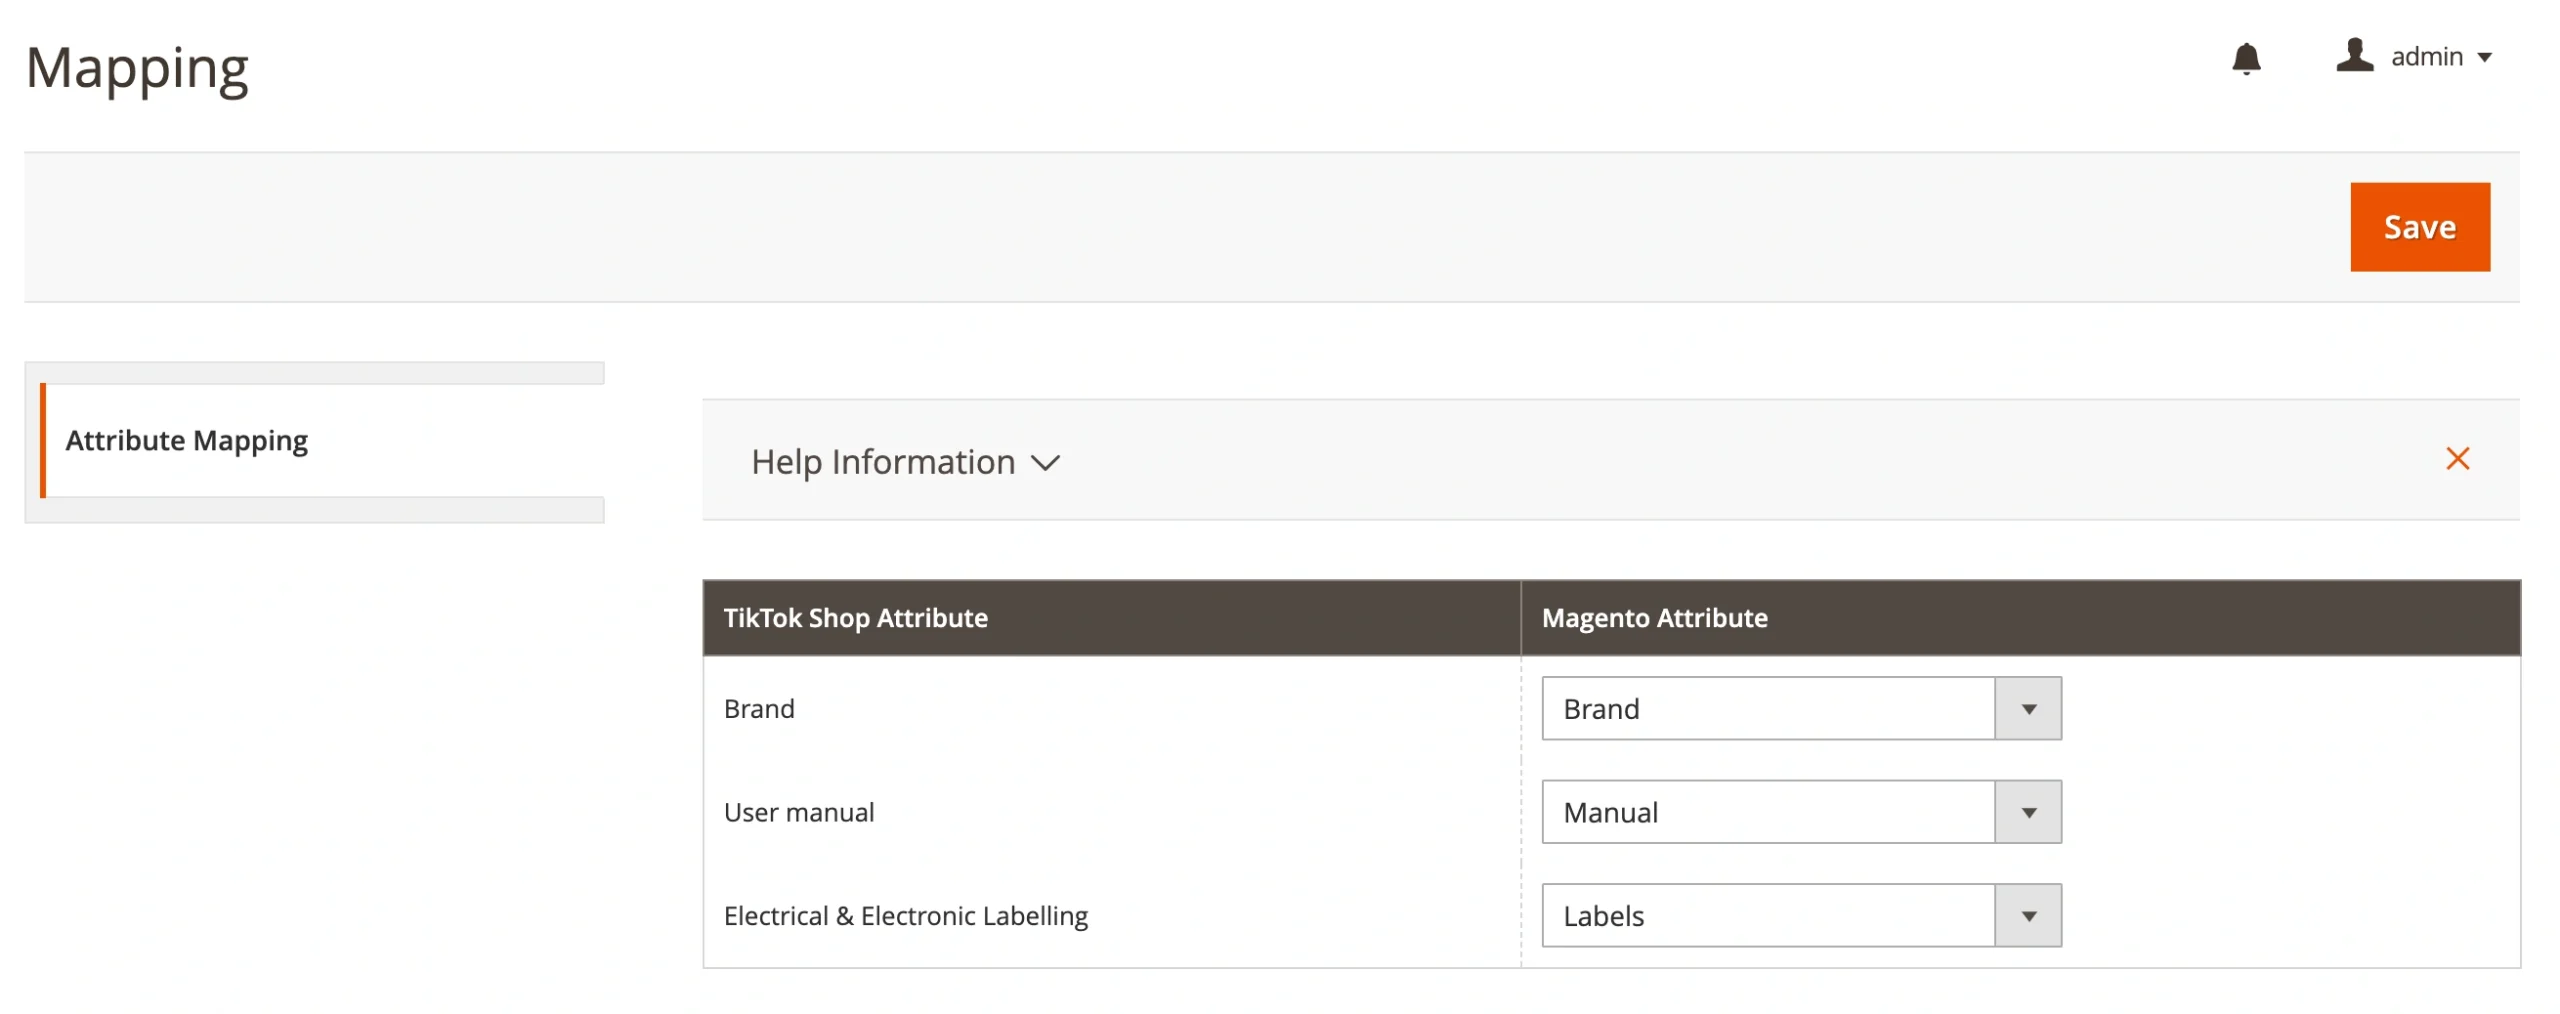The image size is (2560, 1014).
Task: Click the Labels dropdown arrow icon
Action: tap(2028, 914)
